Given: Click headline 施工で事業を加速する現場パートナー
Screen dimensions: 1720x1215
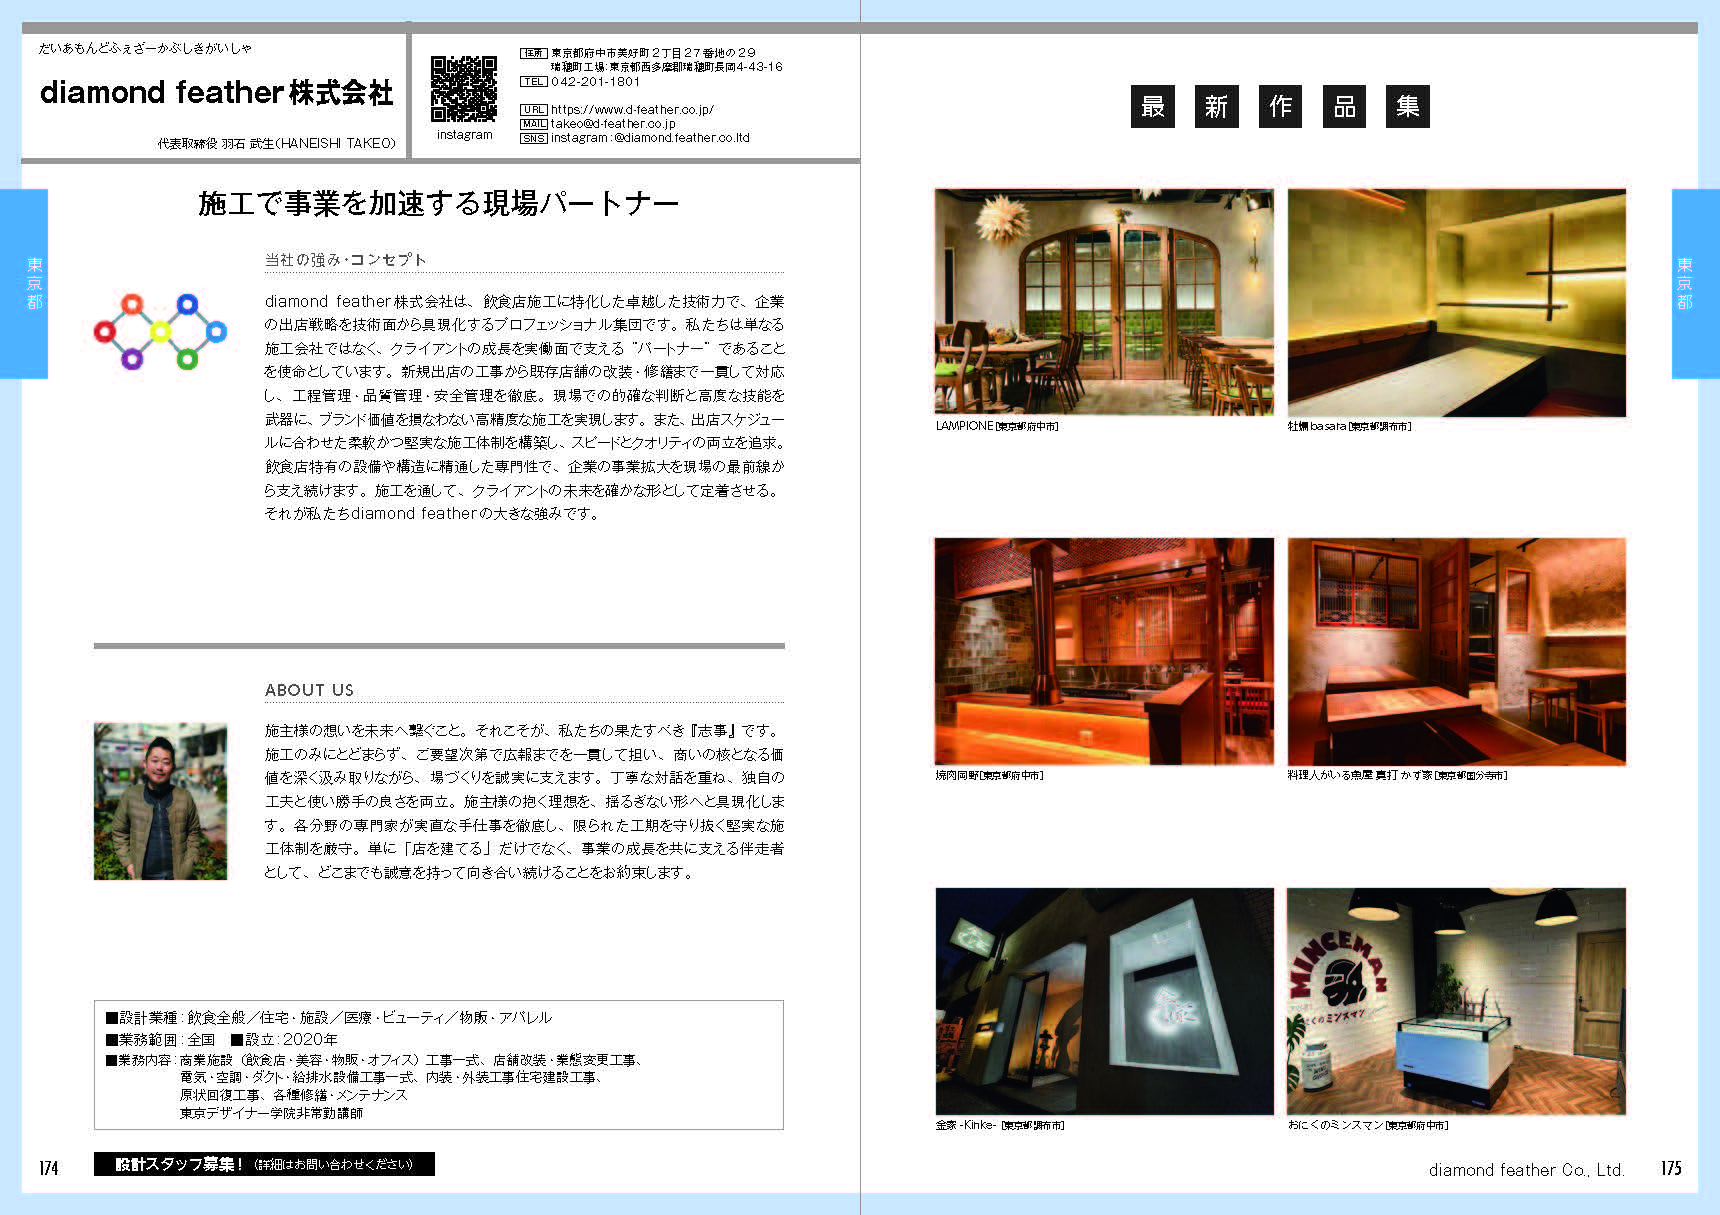Looking at the screenshot, I should 439,204.
